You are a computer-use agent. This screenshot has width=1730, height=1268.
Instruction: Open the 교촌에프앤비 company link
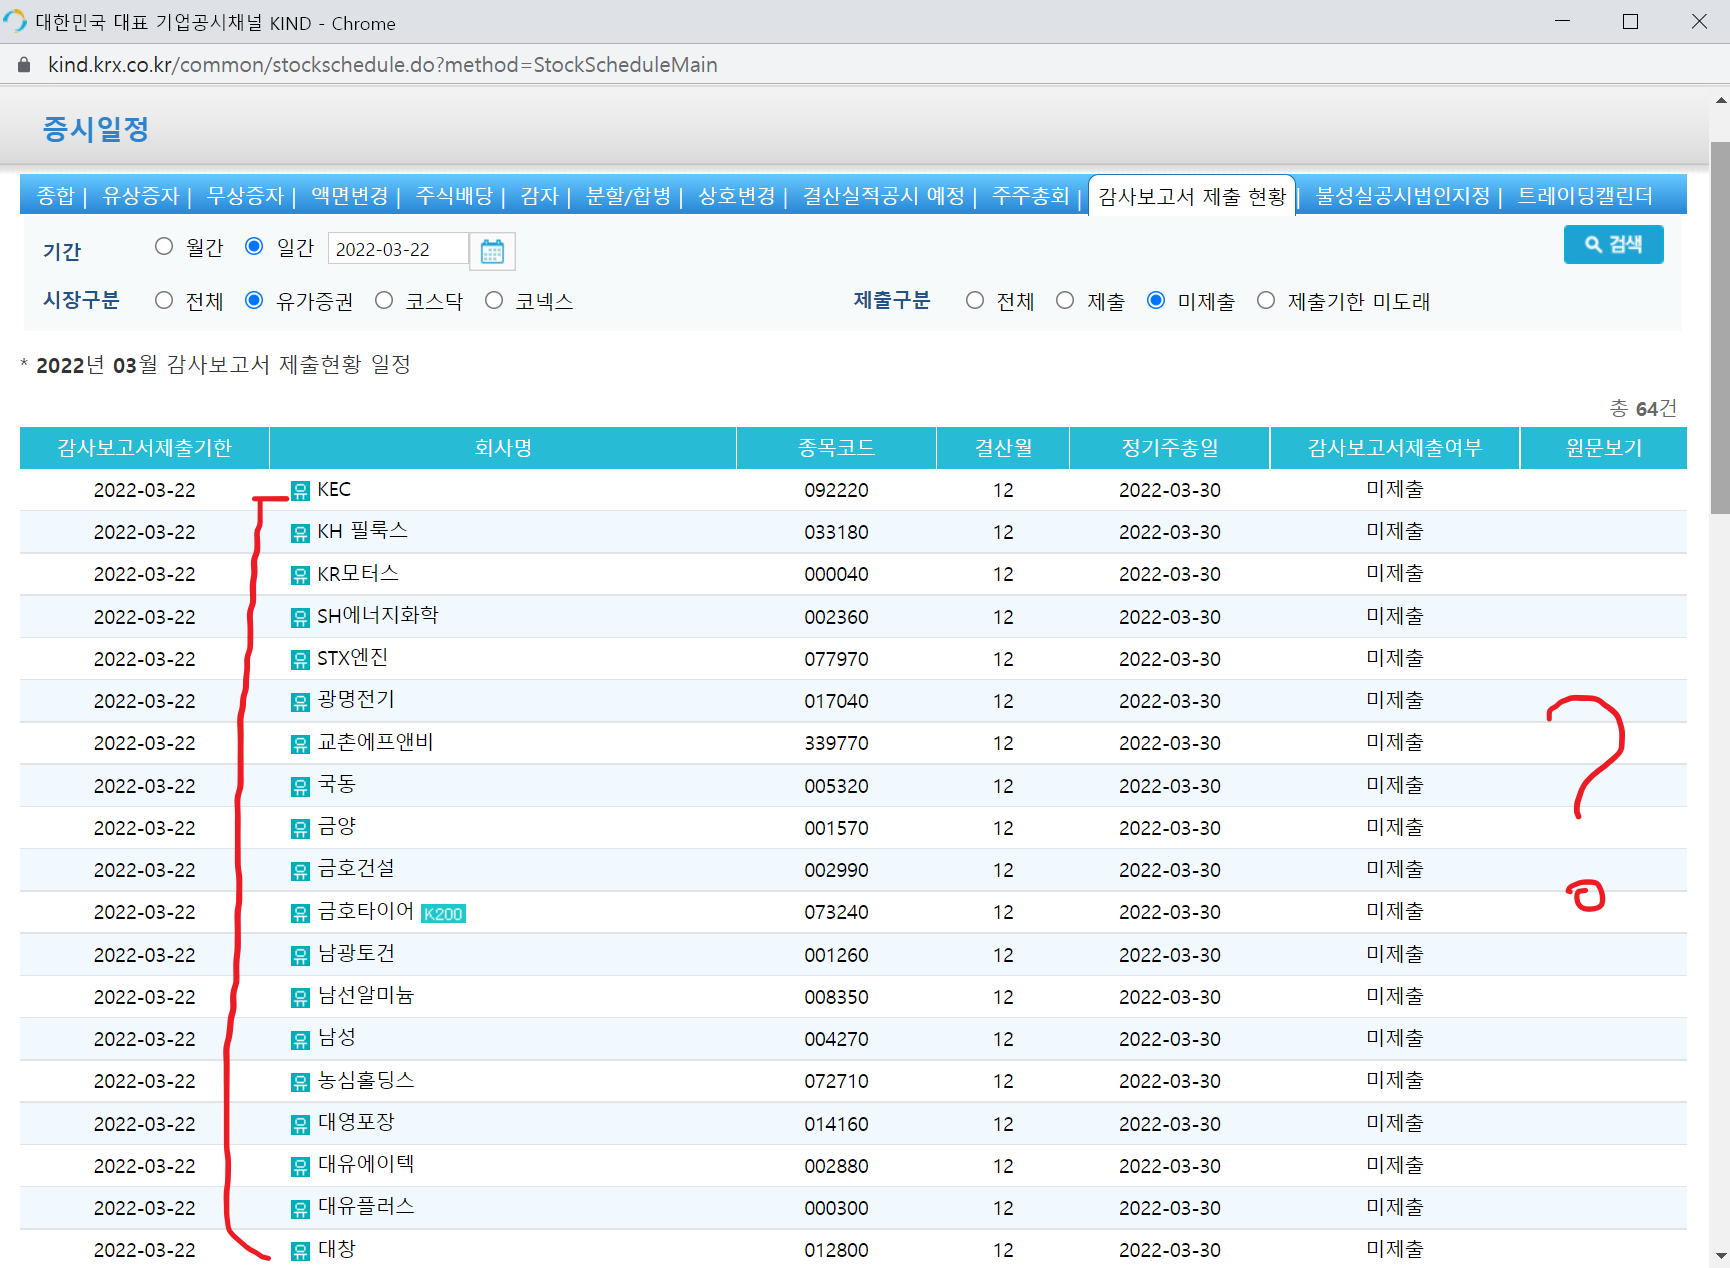point(375,742)
